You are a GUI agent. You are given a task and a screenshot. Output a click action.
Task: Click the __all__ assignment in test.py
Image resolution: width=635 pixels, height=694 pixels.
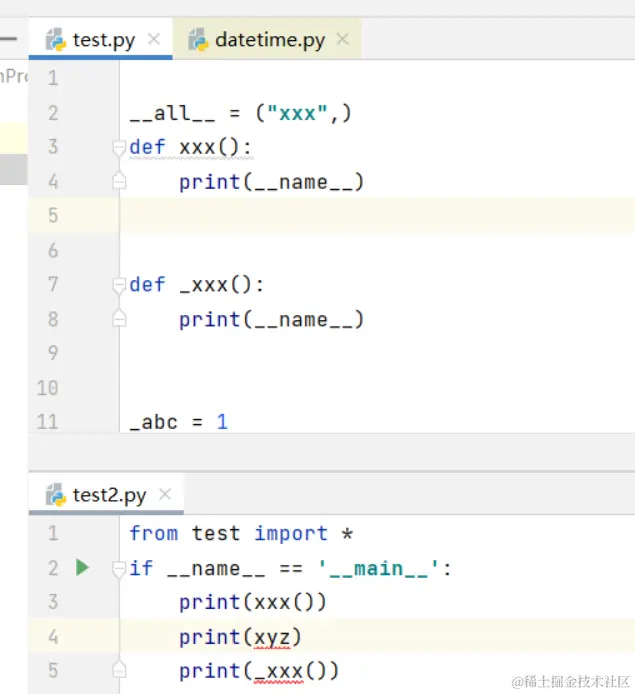click(240, 113)
